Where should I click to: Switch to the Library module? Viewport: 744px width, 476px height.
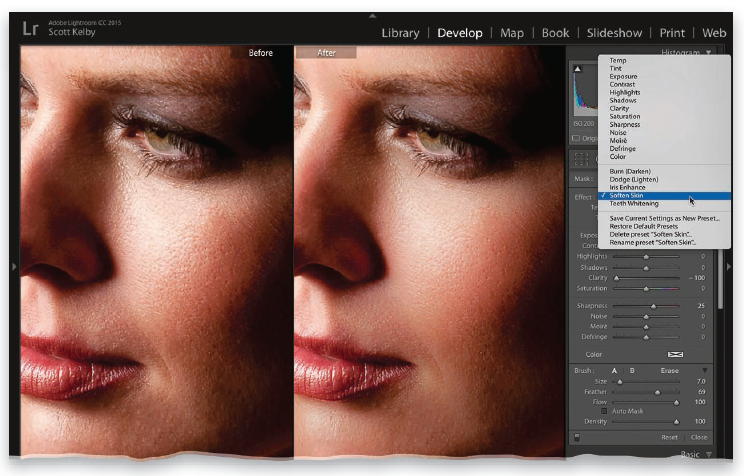[x=400, y=33]
